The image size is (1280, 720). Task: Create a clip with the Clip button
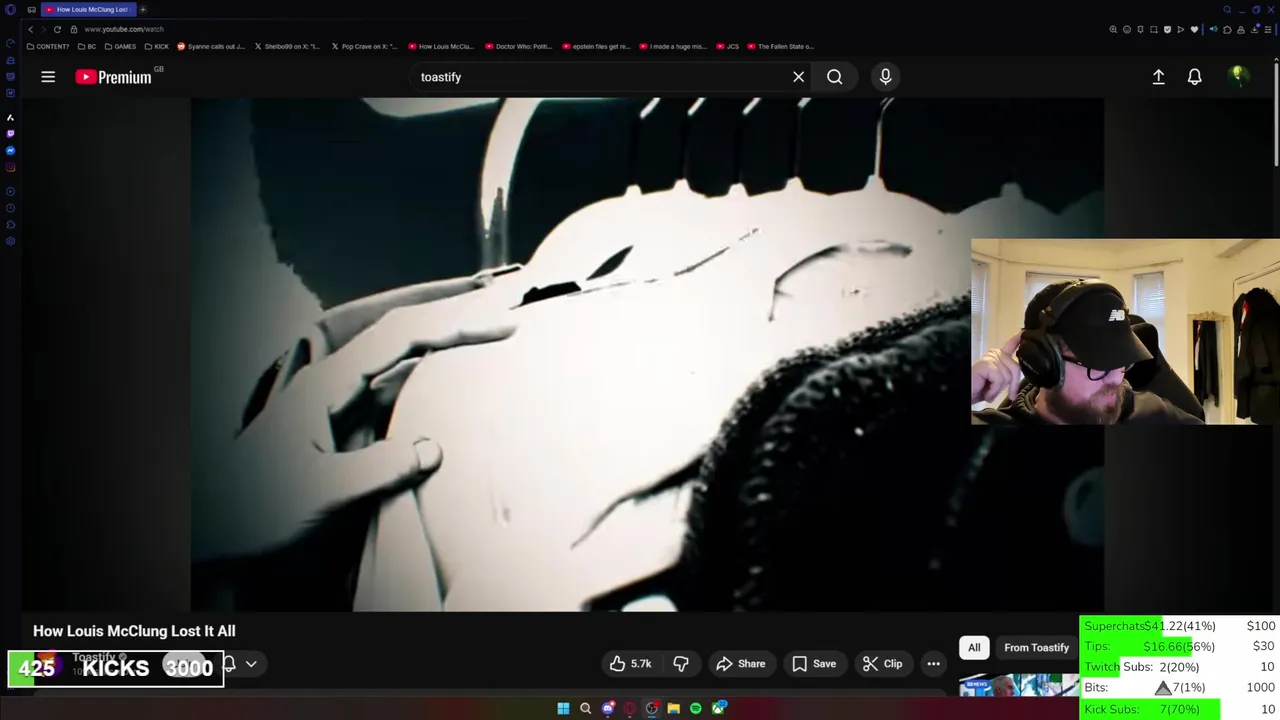(882, 664)
